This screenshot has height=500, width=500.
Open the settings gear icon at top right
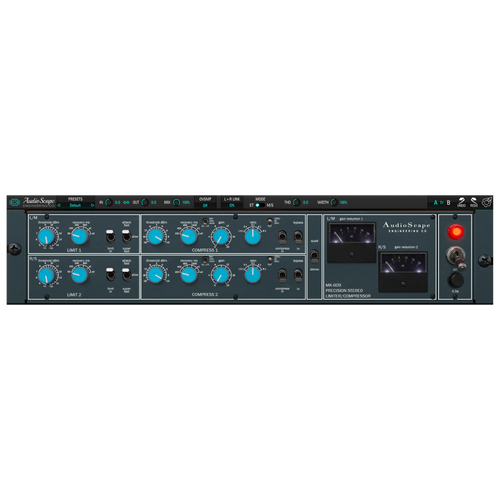[x=487, y=202]
